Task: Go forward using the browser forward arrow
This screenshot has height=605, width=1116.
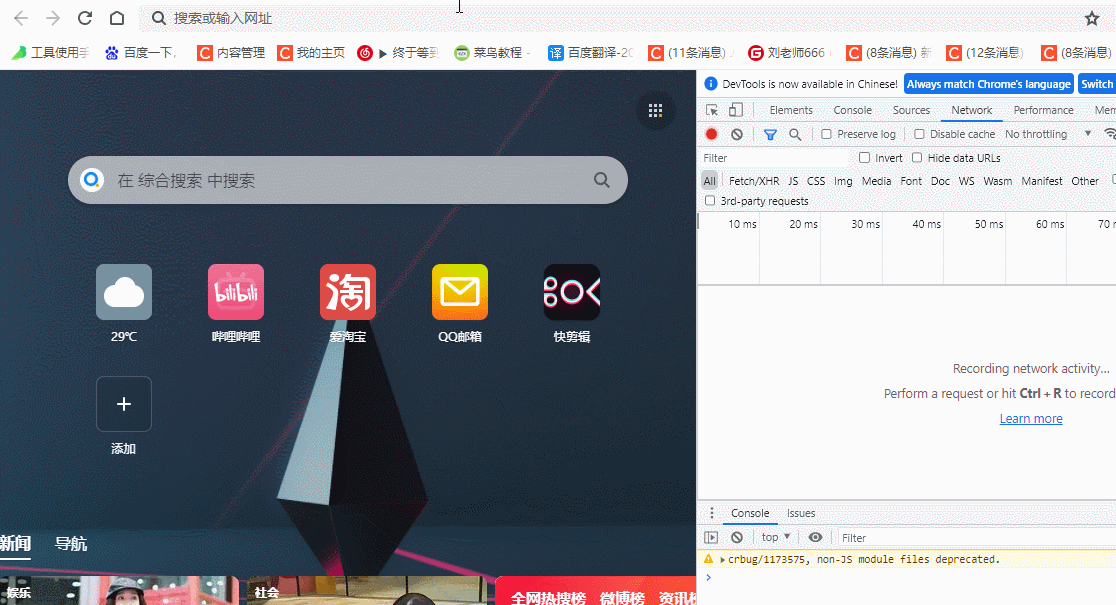Action: click(53, 19)
